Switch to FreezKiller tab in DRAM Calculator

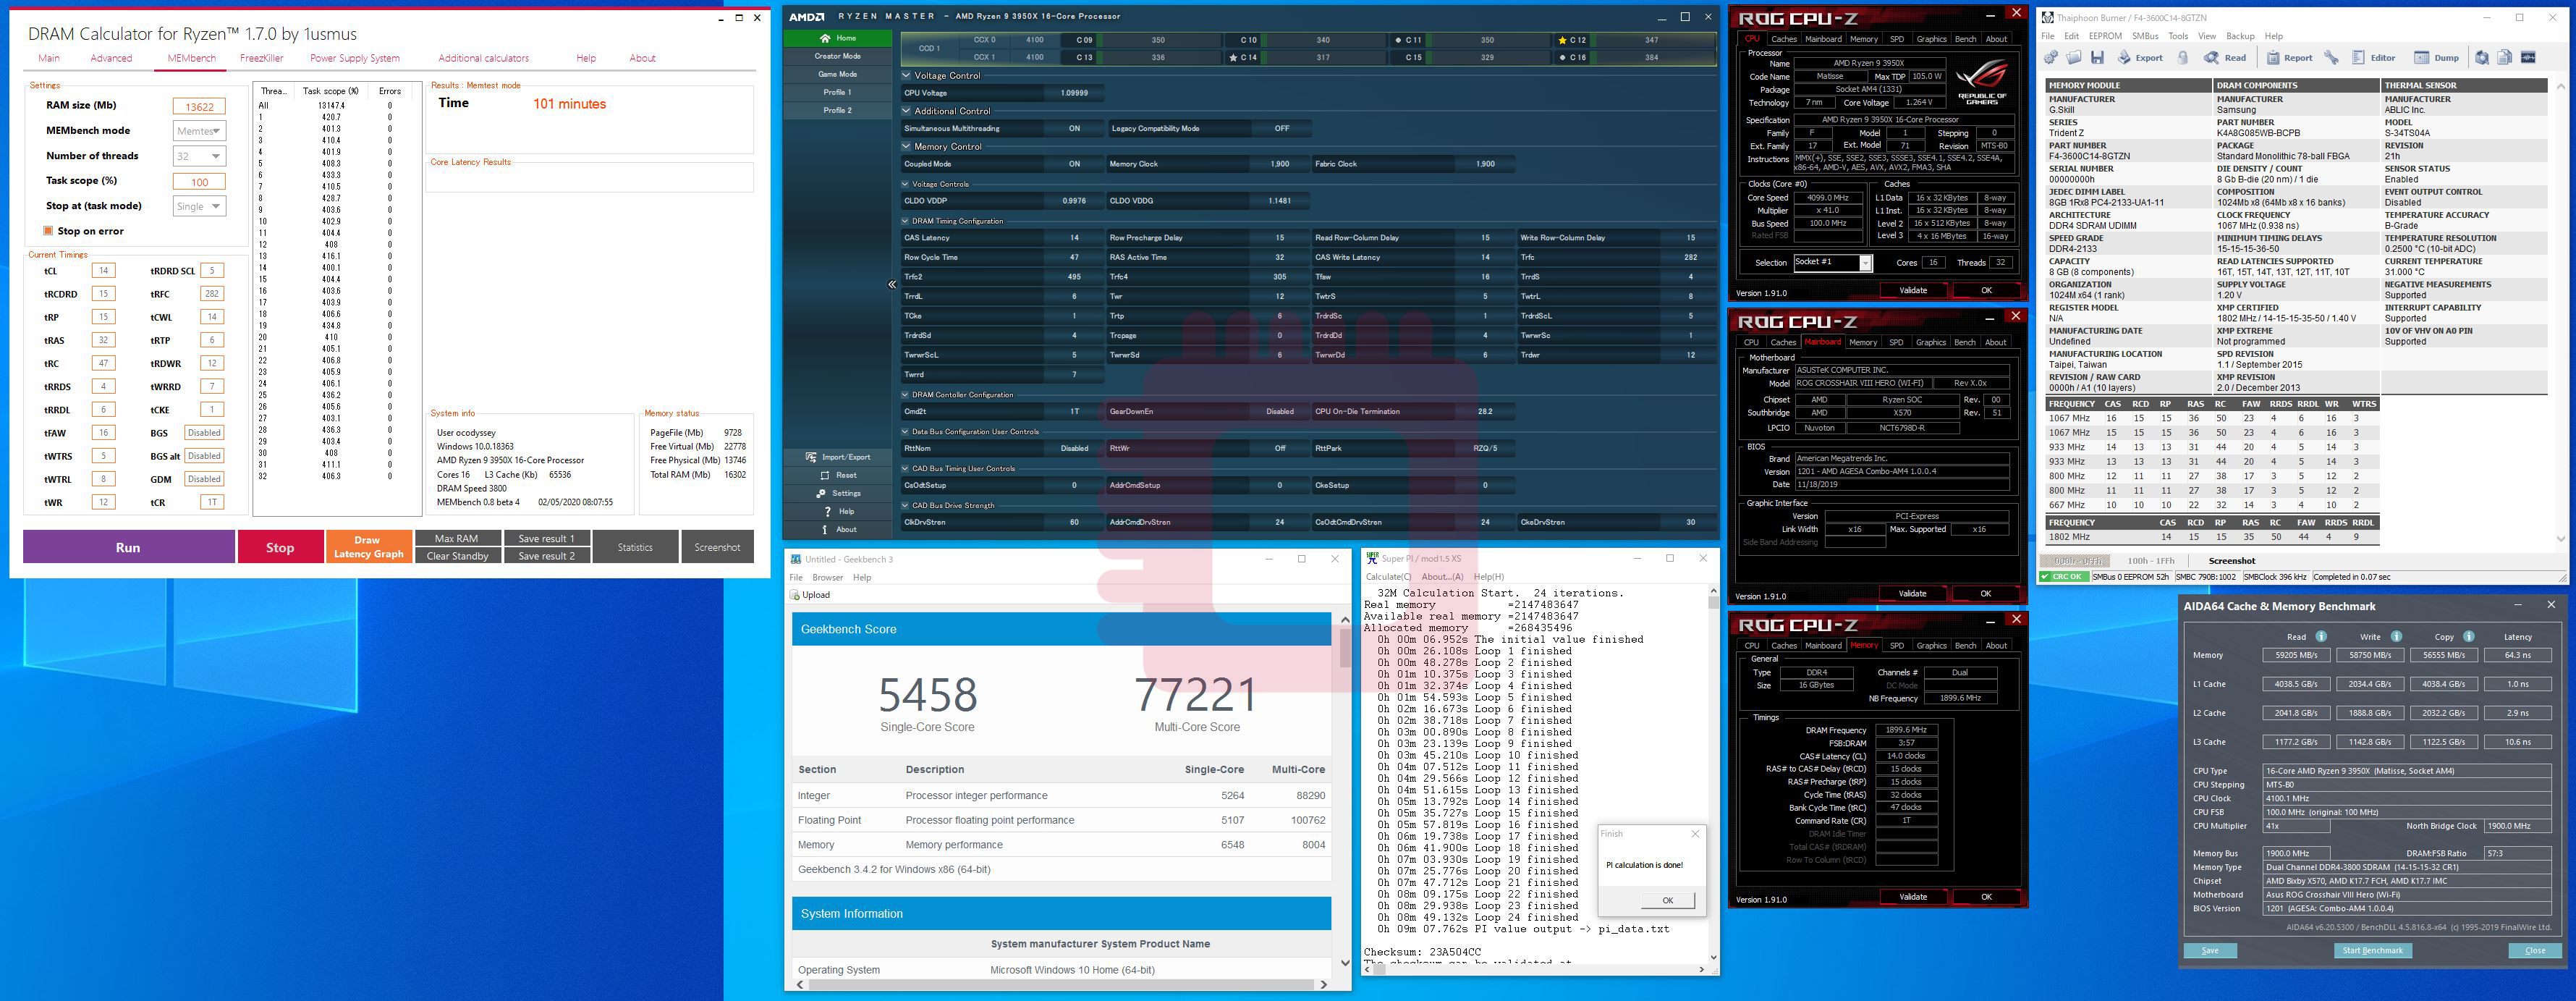click(x=261, y=58)
